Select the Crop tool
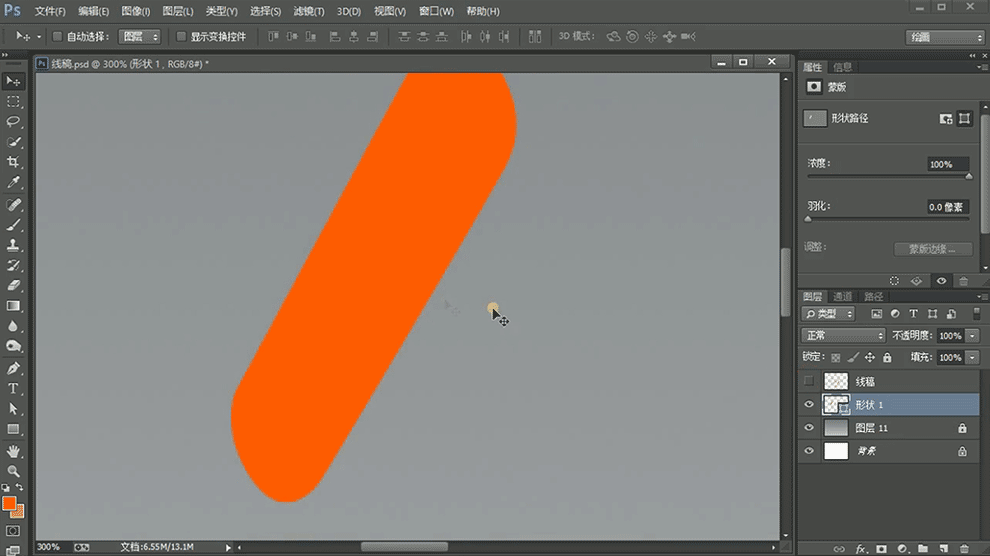The height and width of the screenshot is (556, 990). (x=13, y=162)
